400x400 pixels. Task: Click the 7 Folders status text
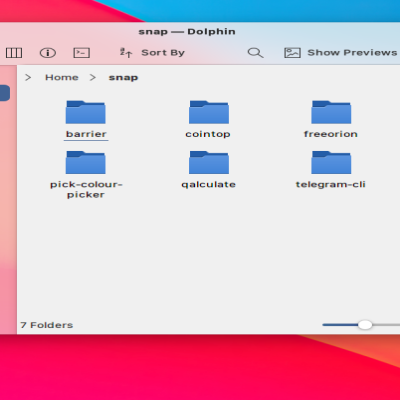point(47,325)
